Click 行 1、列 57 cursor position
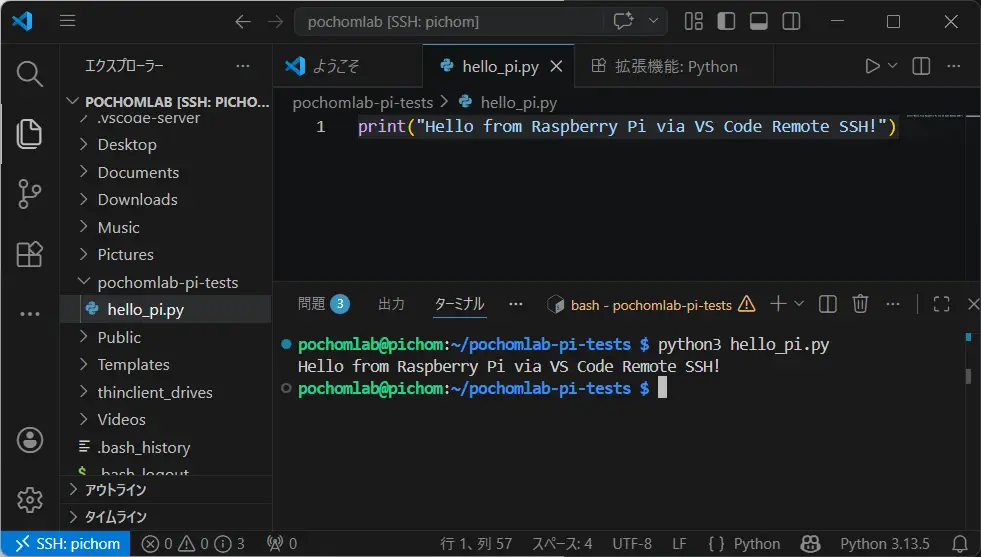 point(475,543)
